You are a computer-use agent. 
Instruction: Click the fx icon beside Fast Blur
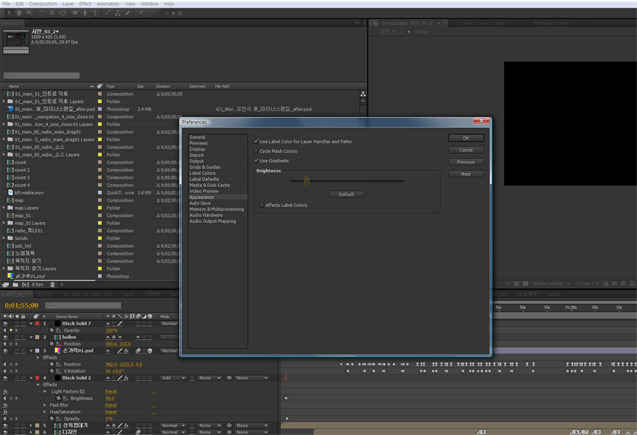[x=5, y=405]
